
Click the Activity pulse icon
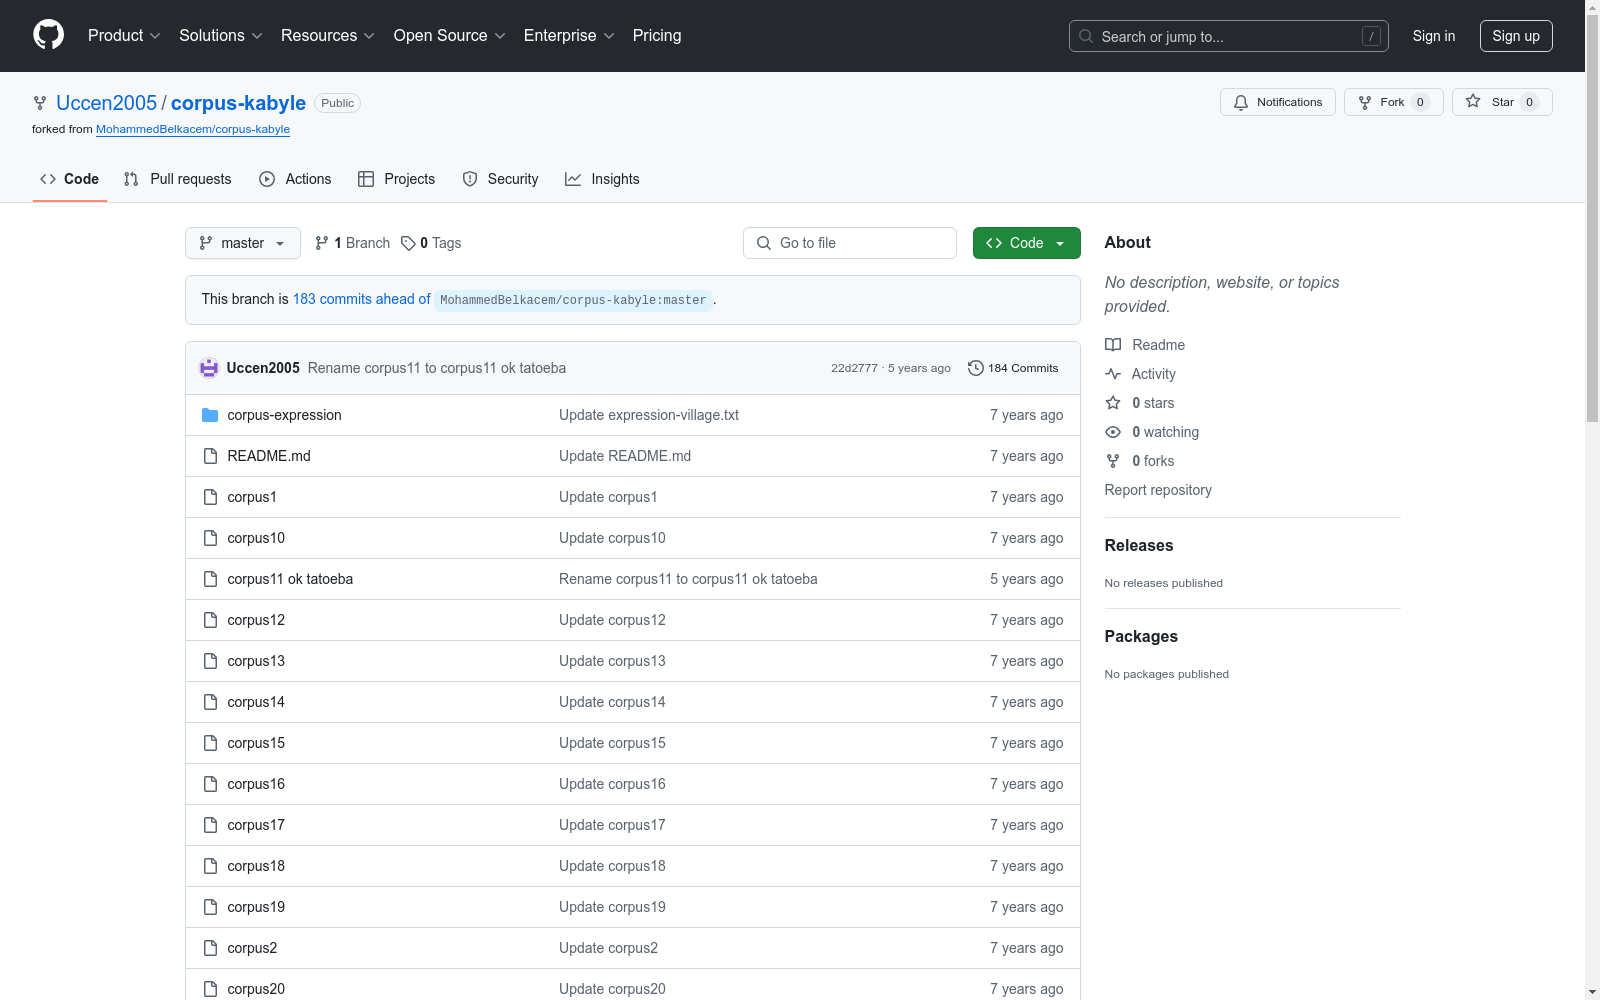click(1113, 374)
